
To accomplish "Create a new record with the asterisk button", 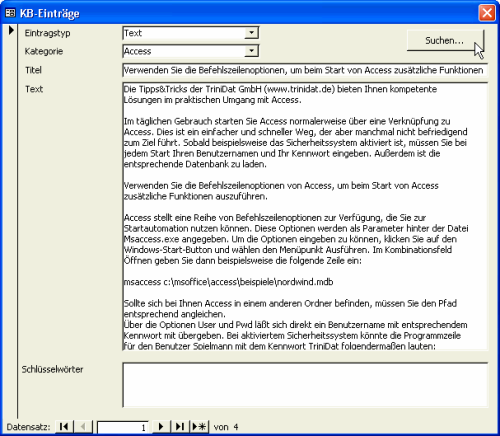I will point(199,426).
